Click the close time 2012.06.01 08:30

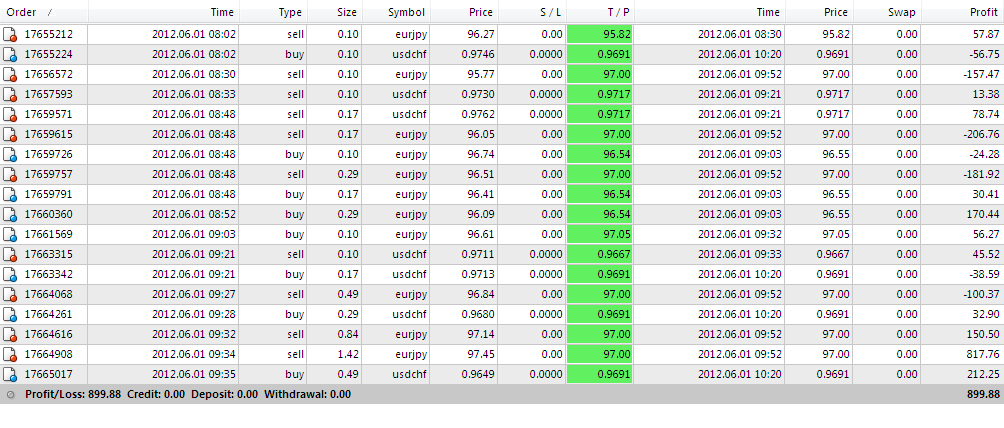click(x=739, y=35)
